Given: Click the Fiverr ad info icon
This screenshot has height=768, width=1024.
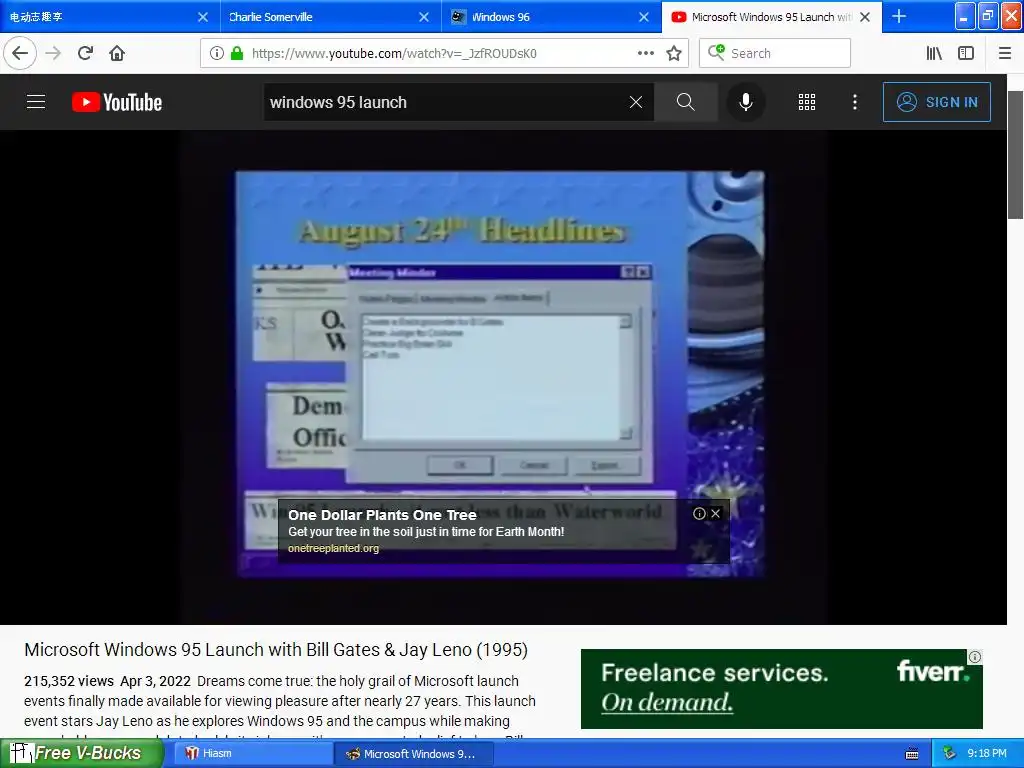Looking at the screenshot, I should point(974,657).
